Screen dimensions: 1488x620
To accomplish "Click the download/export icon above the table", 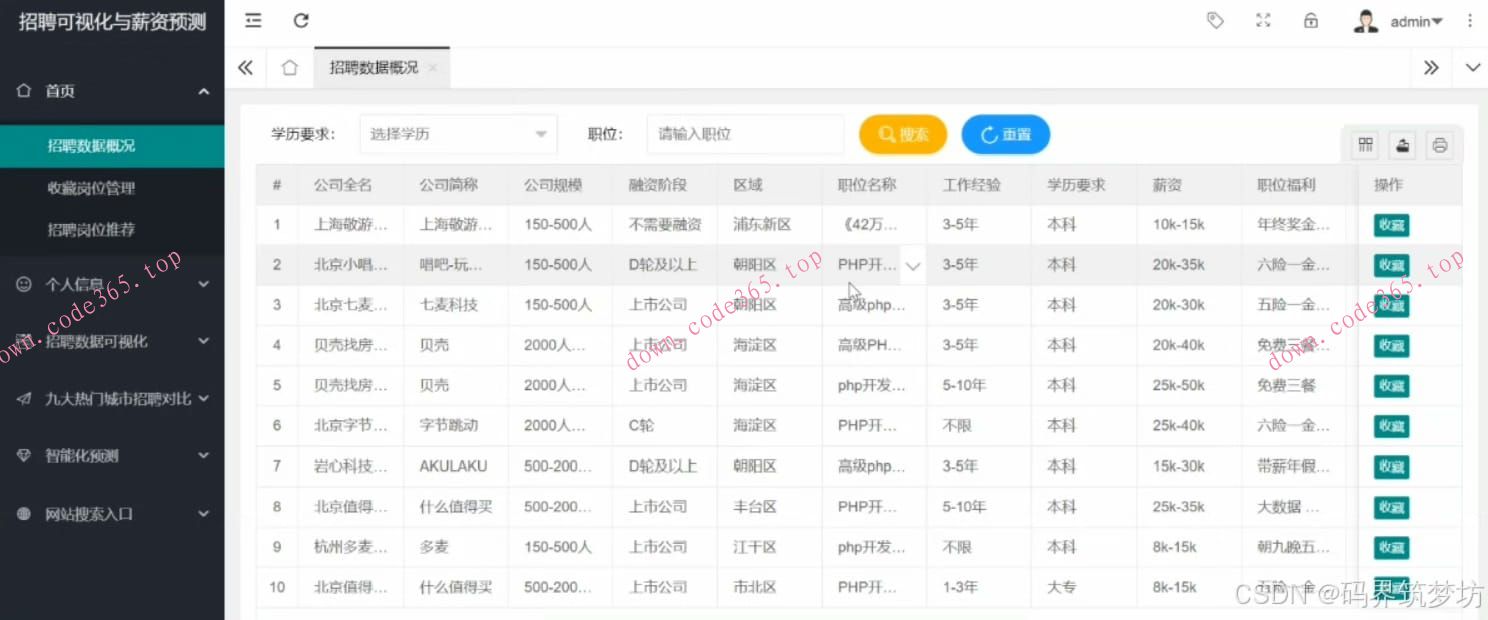I will pyautogui.click(x=1402, y=144).
